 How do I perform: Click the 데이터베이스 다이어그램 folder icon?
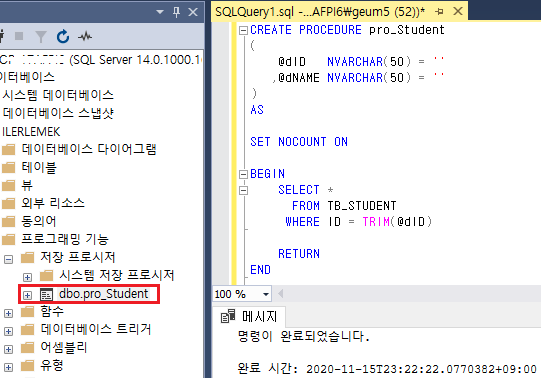8,149
